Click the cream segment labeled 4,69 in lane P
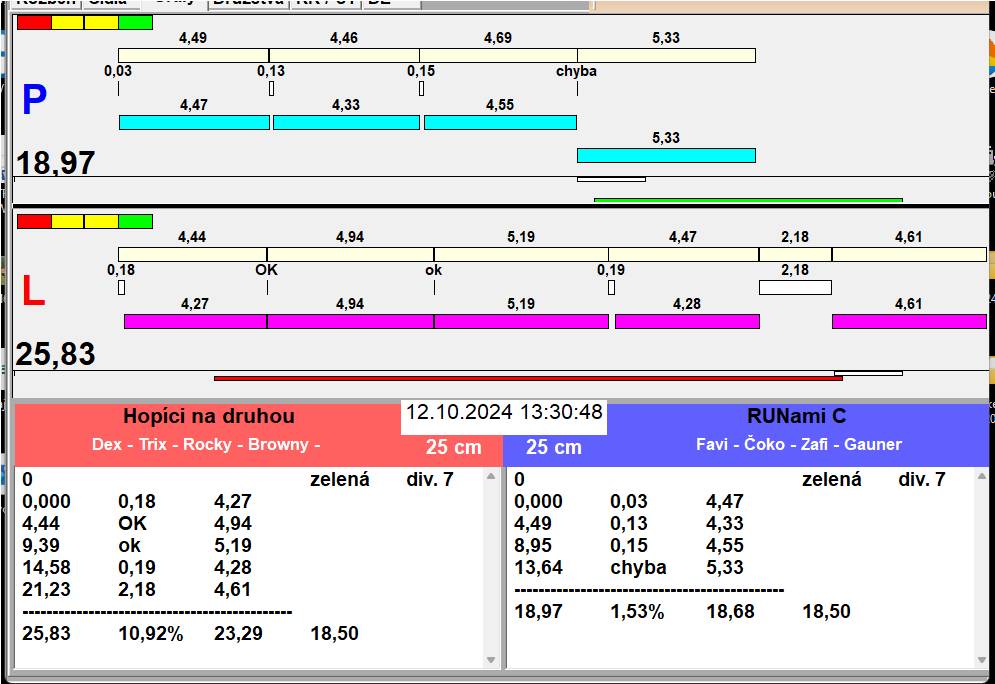 point(498,55)
